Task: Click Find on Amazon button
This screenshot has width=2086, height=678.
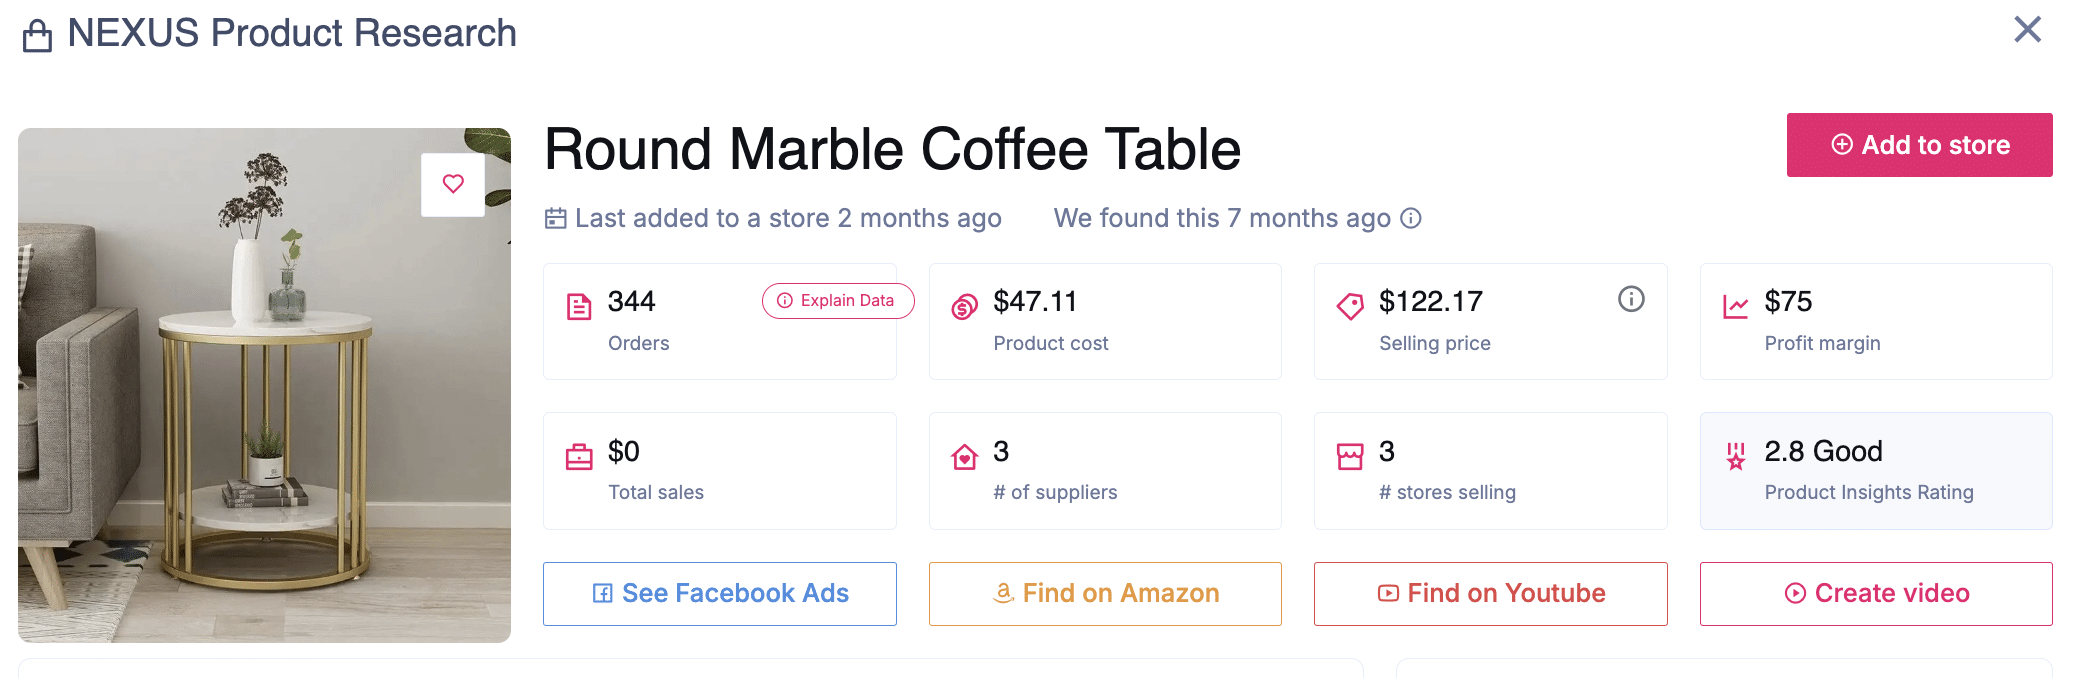Action: click(x=1104, y=593)
